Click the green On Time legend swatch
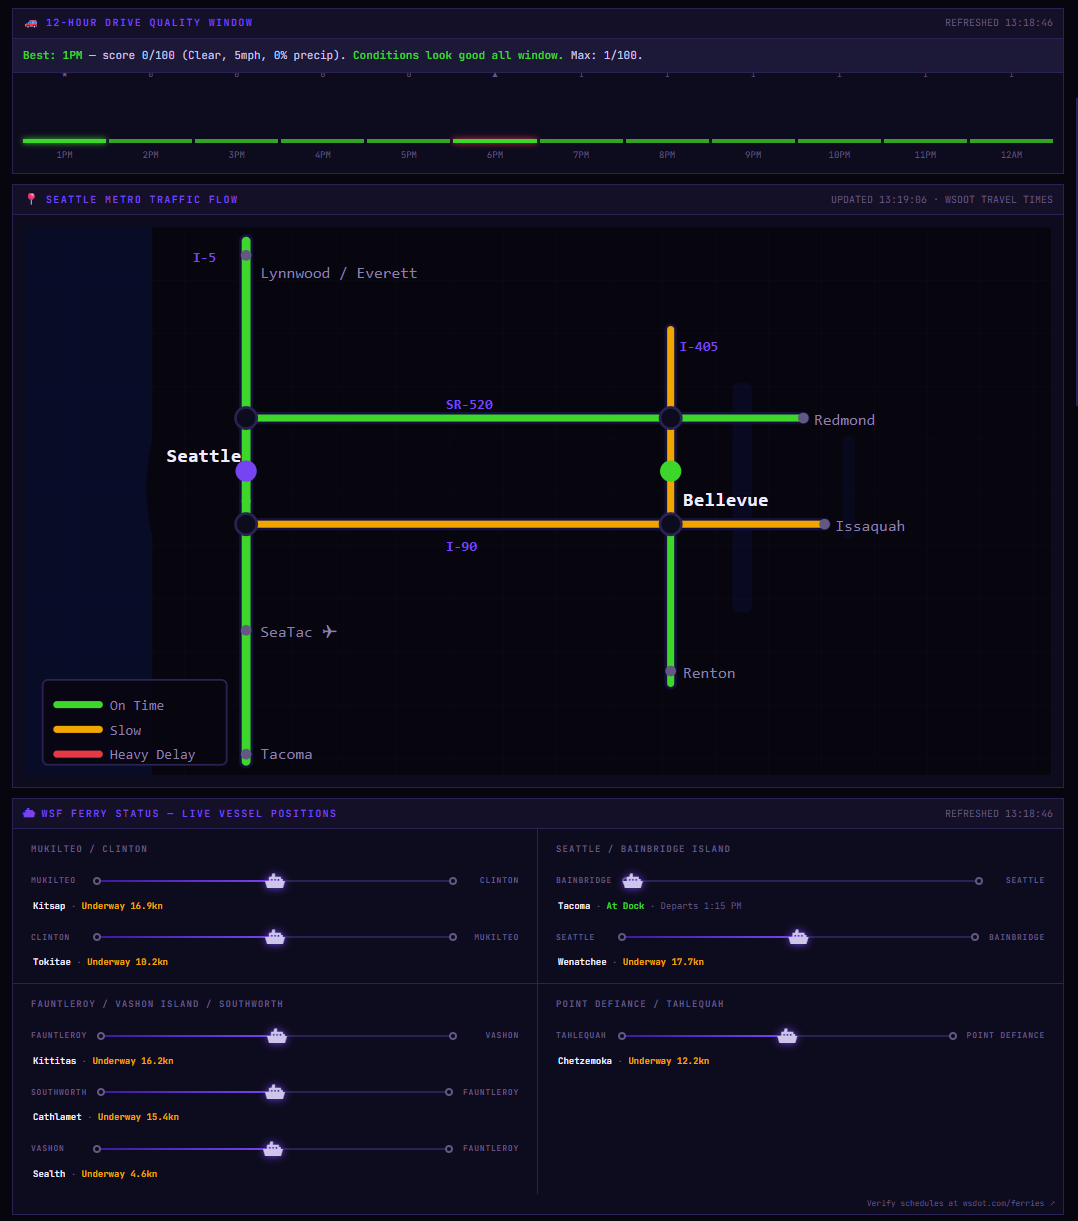 pyautogui.click(x=78, y=705)
